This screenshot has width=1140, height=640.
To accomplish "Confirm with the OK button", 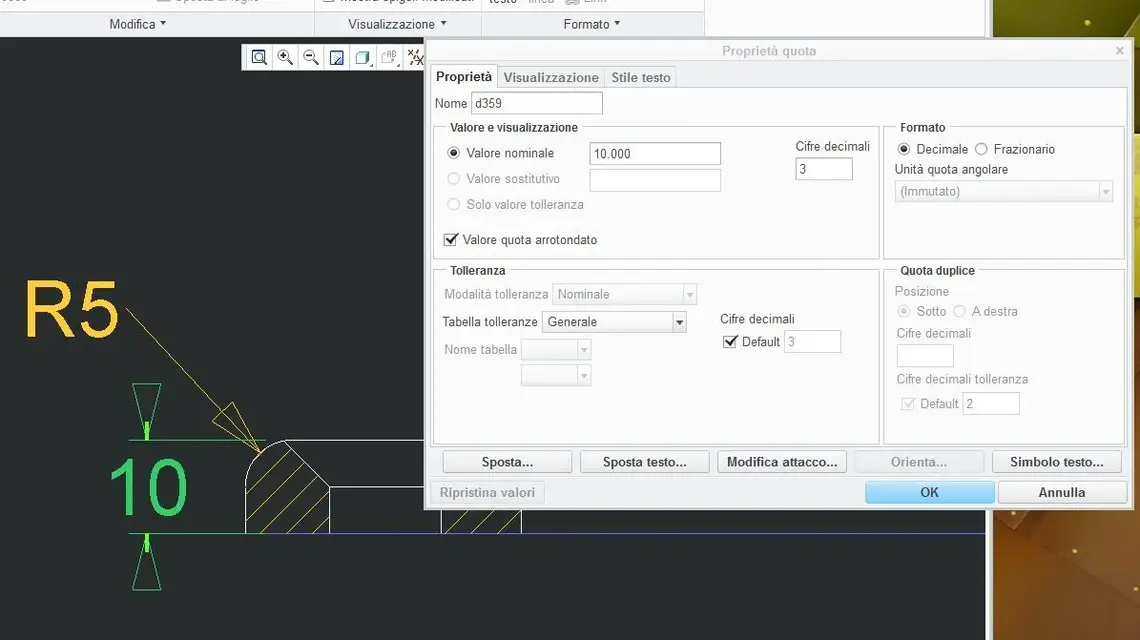I will coord(929,492).
